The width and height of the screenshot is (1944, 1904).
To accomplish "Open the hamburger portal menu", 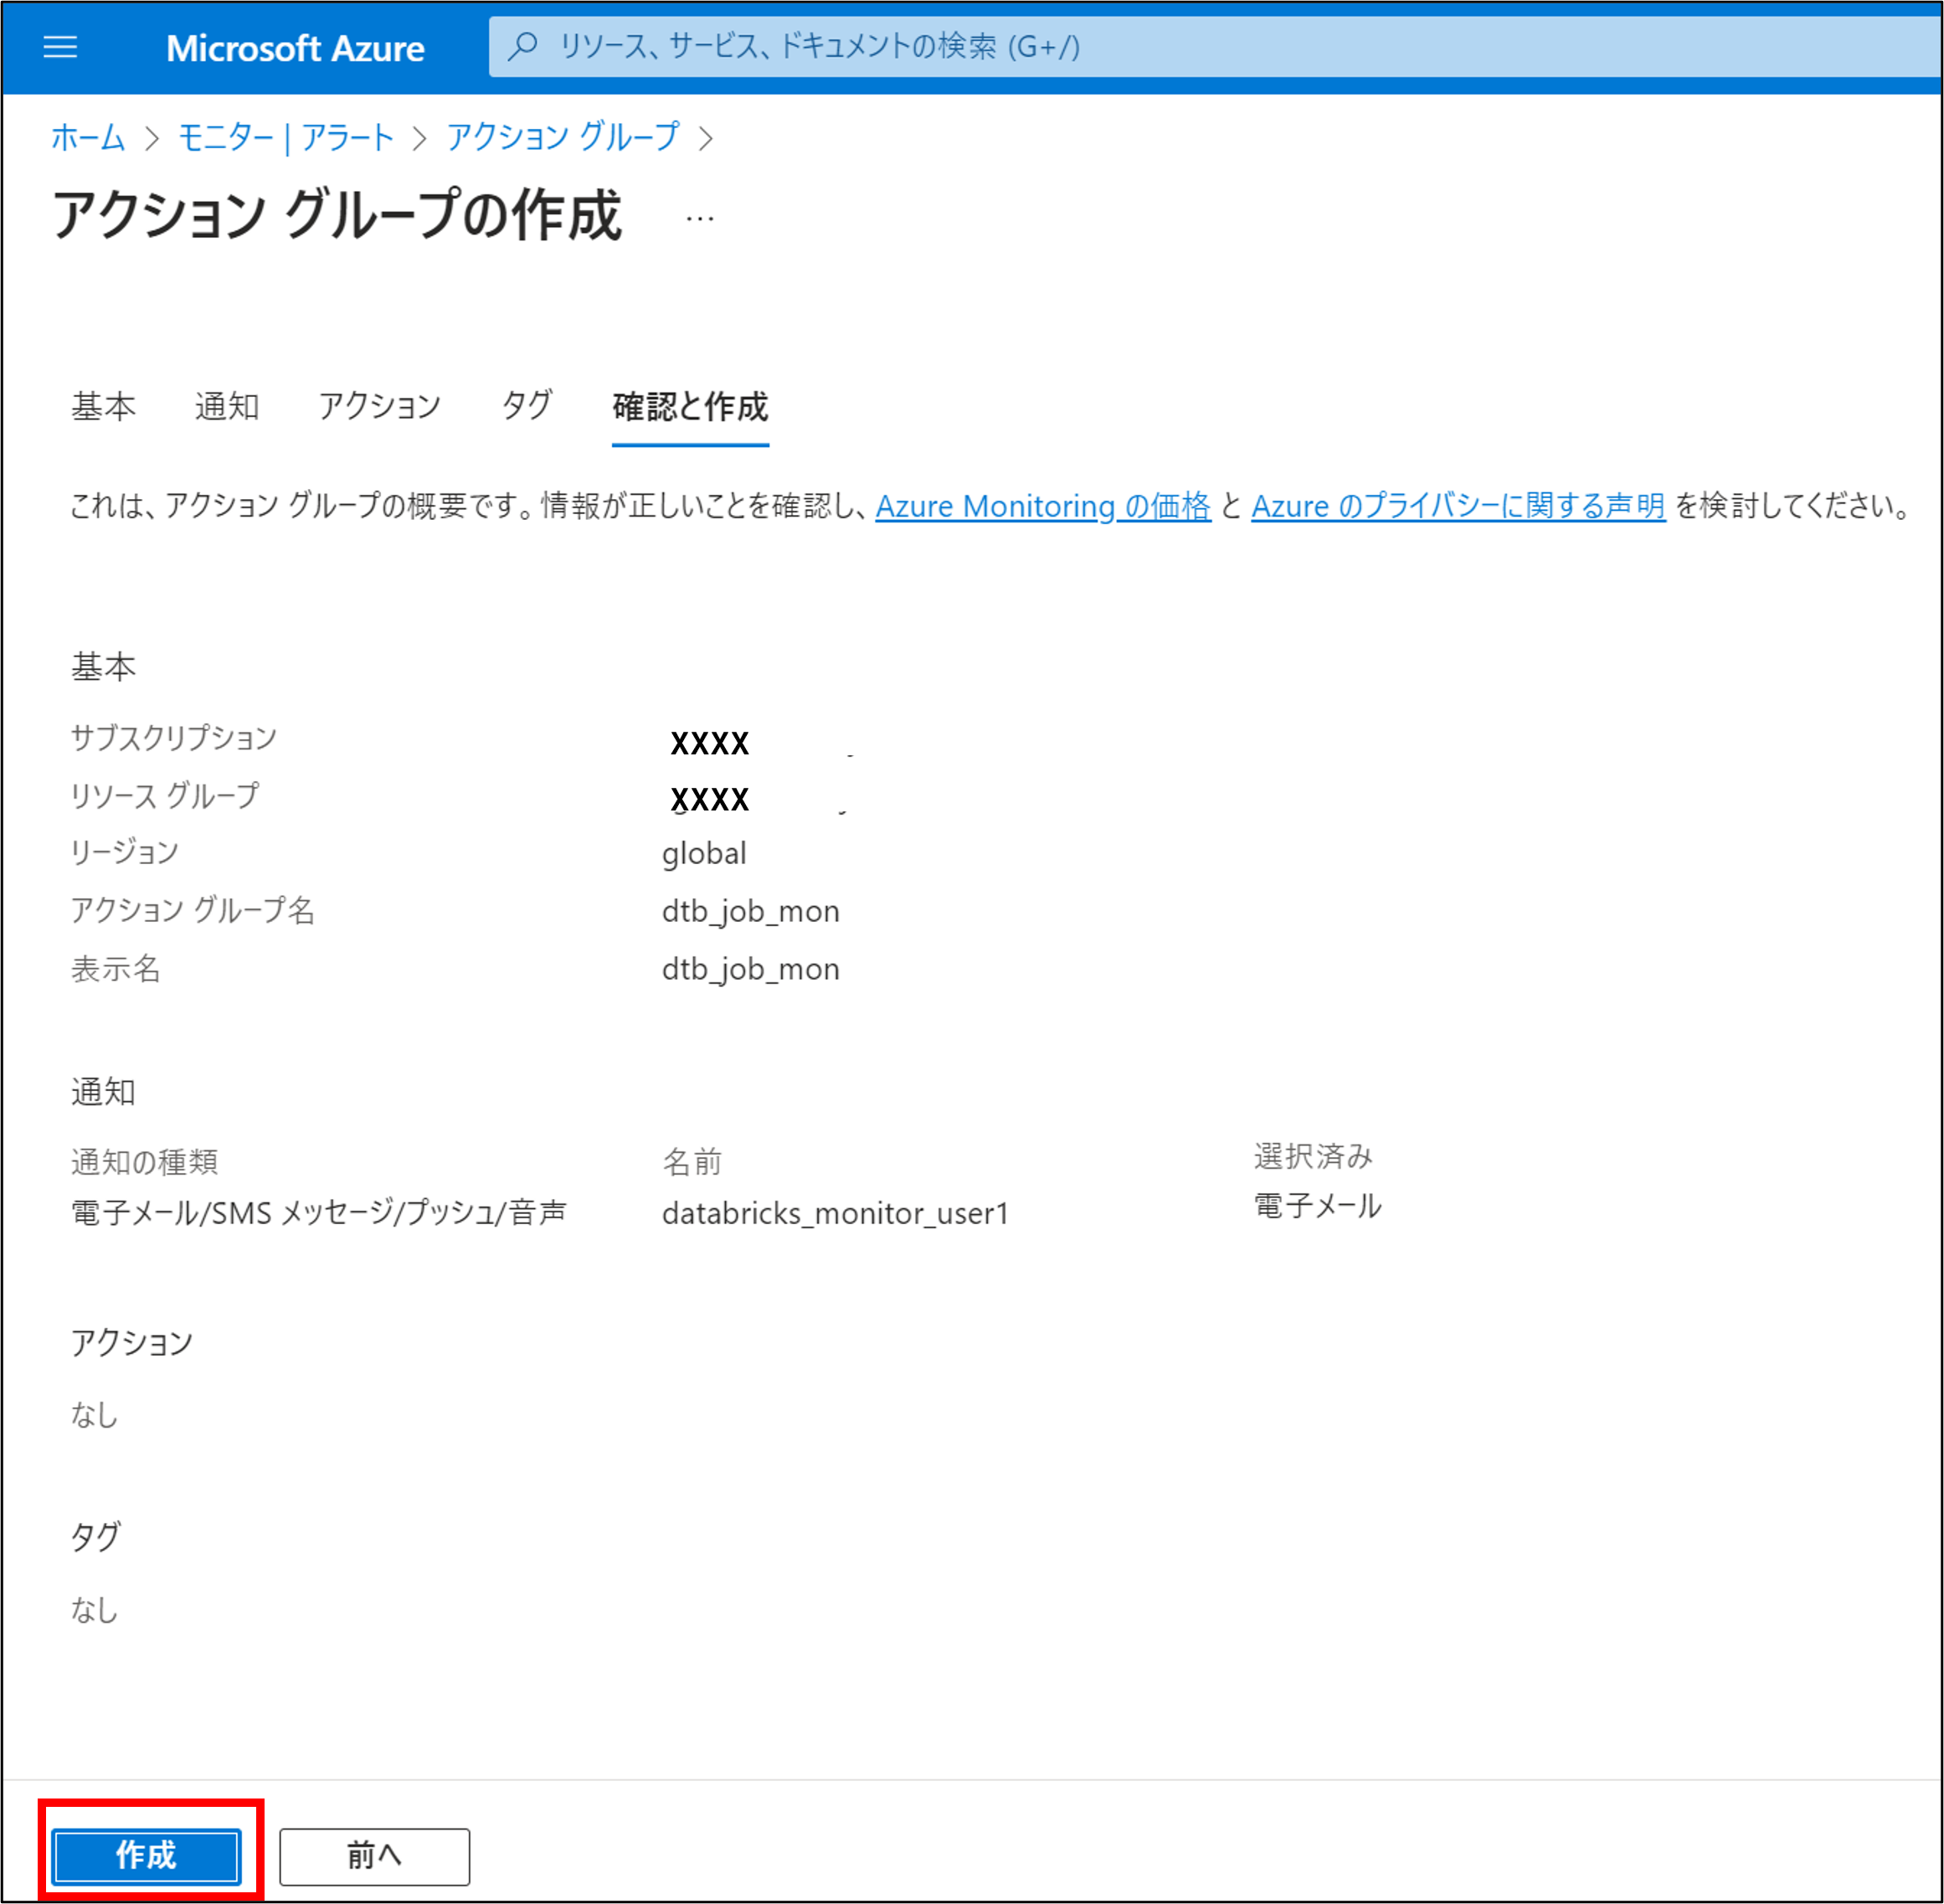I will pyautogui.click(x=60, y=47).
